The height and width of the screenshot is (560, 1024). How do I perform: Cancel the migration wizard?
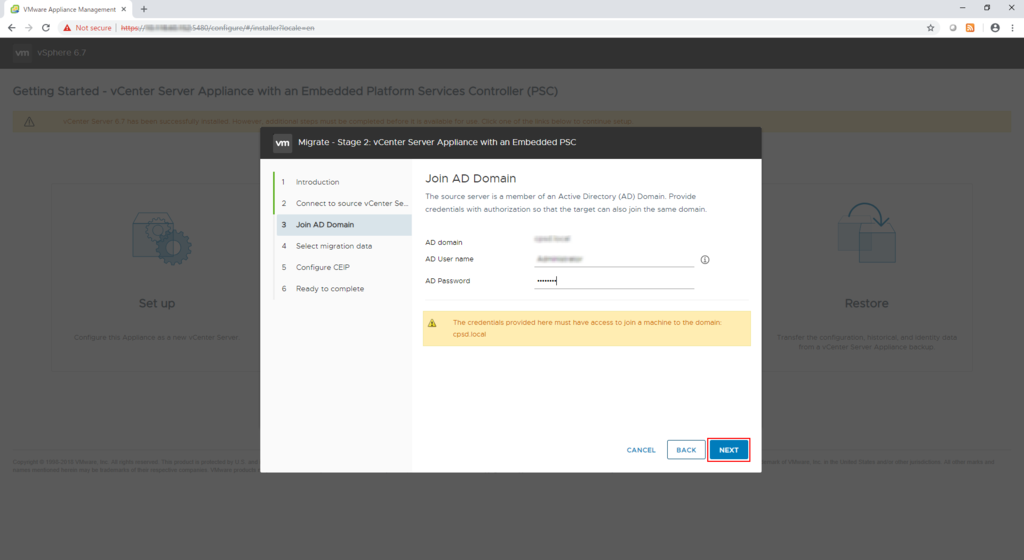pos(641,450)
